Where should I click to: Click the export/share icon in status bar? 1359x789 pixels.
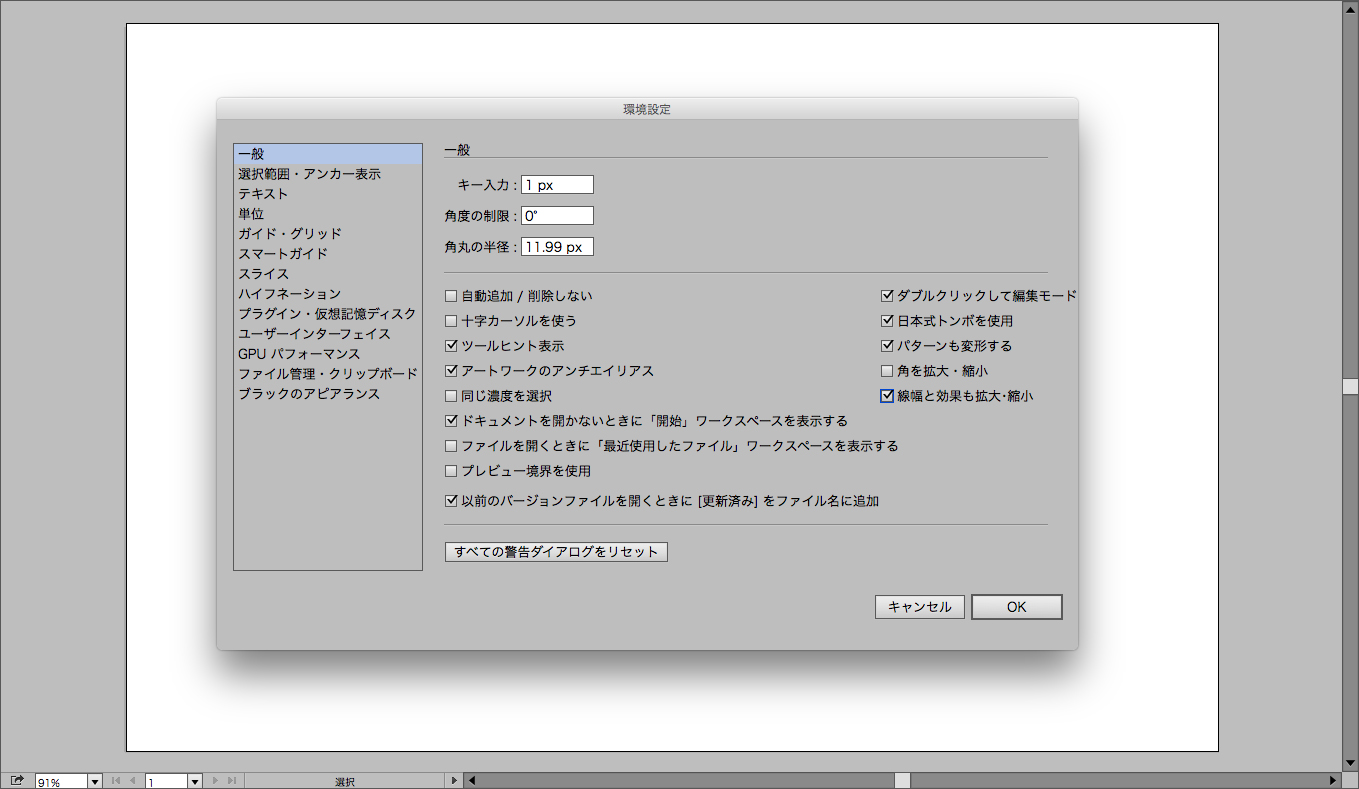point(17,781)
